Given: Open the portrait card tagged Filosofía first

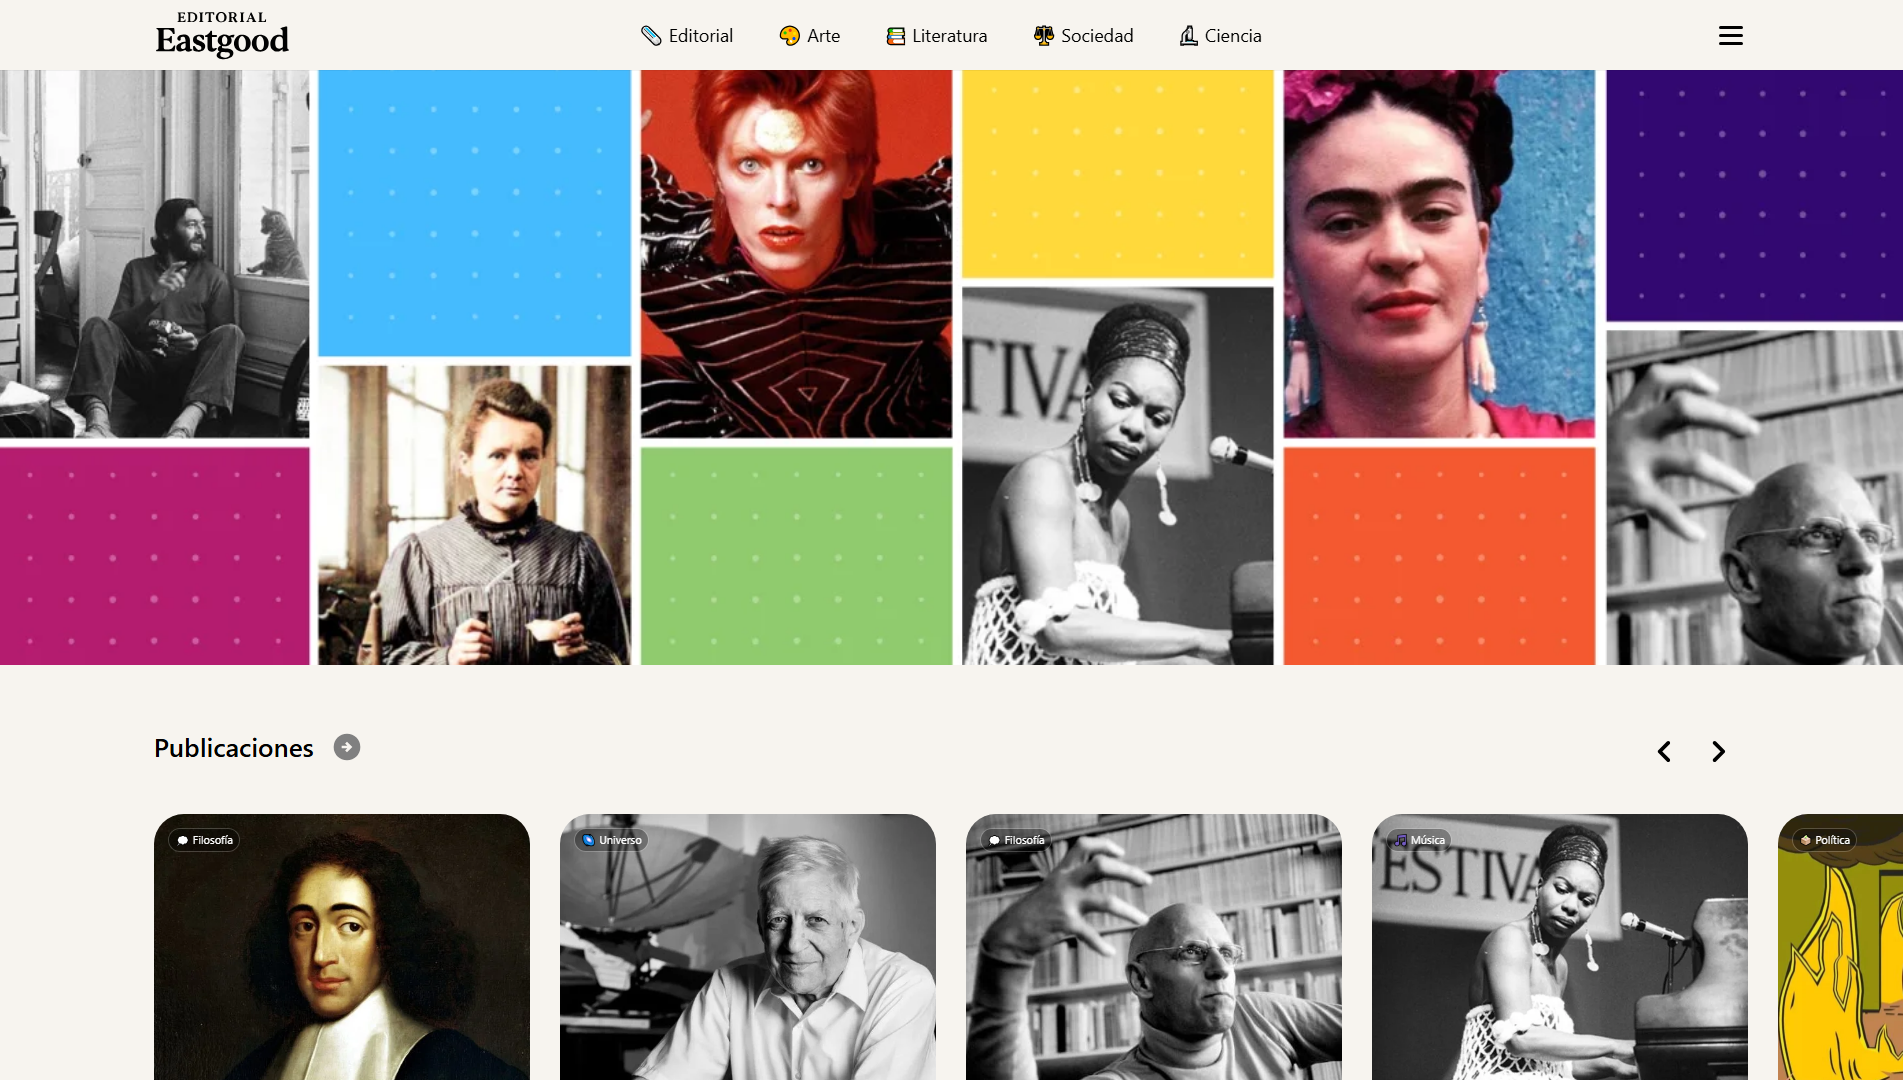Looking at the screenshot, I should 342,946.
